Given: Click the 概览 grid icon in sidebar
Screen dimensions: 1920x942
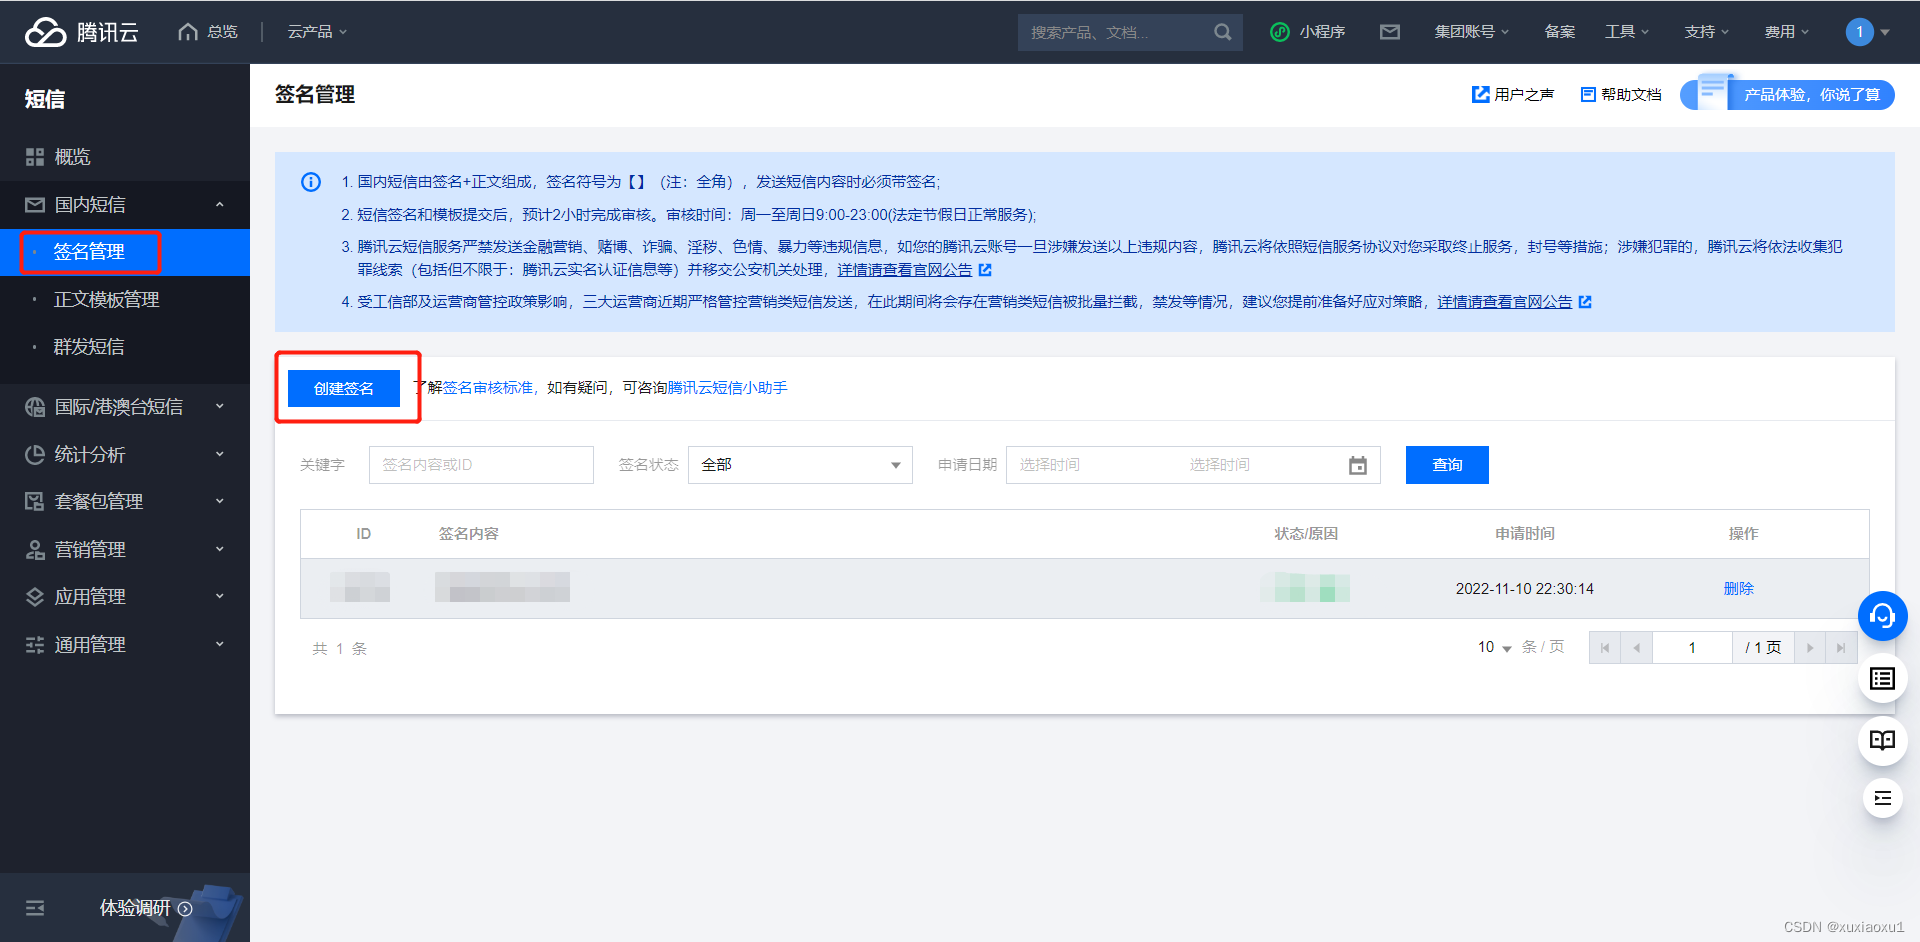Looking at the screenshot, I should [x=35, y=157].
